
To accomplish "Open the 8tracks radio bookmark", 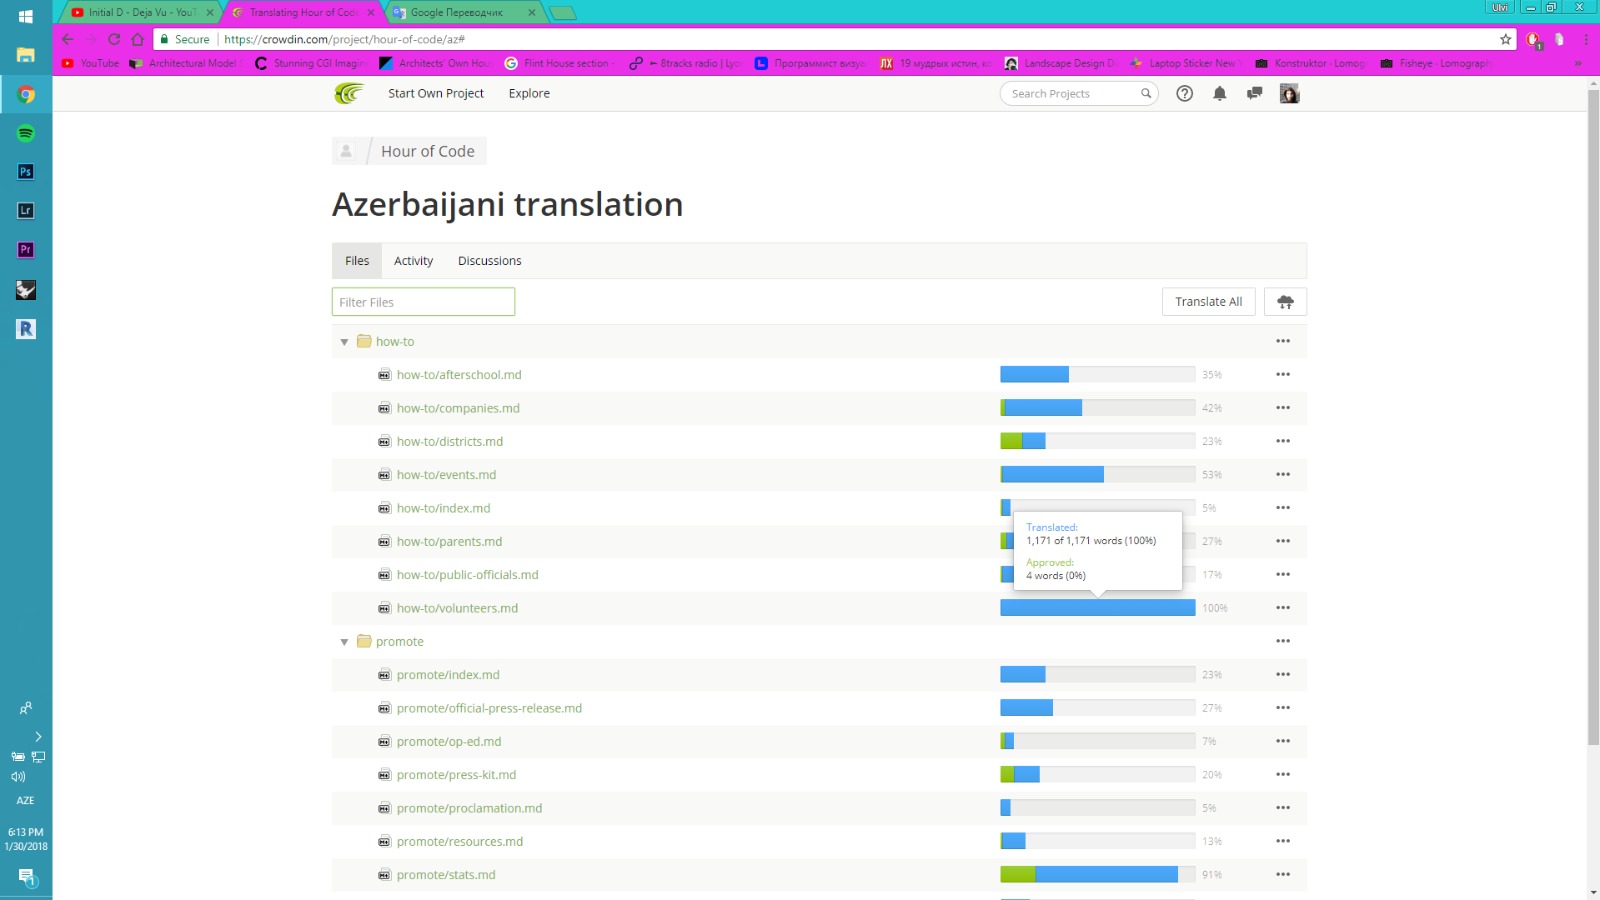I will click(685, 63).
